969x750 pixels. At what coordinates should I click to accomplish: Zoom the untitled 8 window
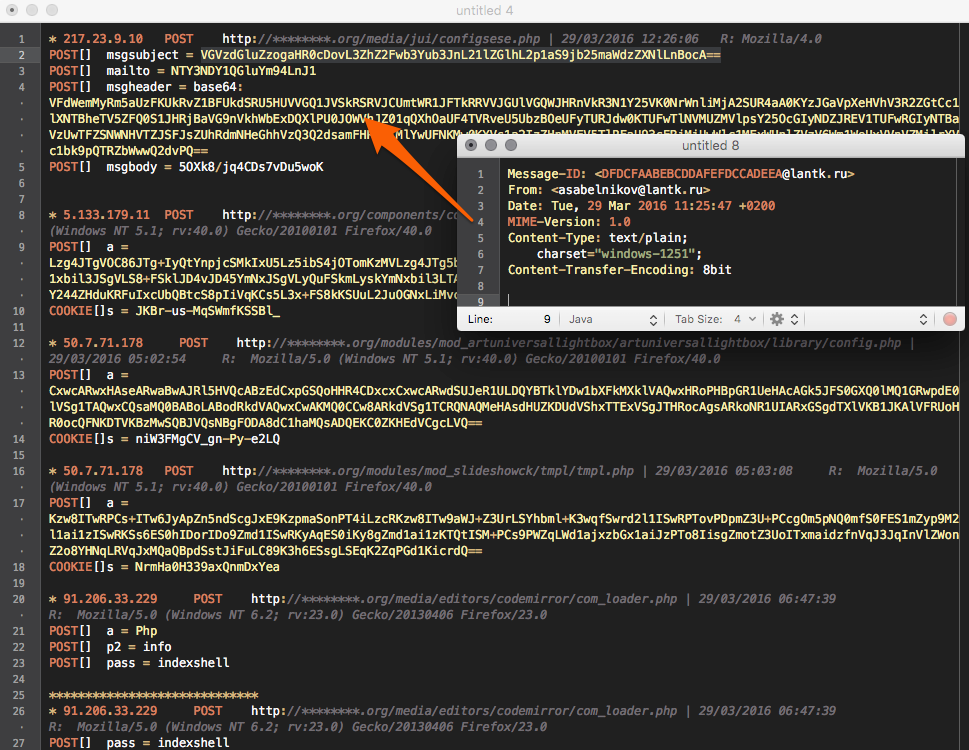point(510,145)
